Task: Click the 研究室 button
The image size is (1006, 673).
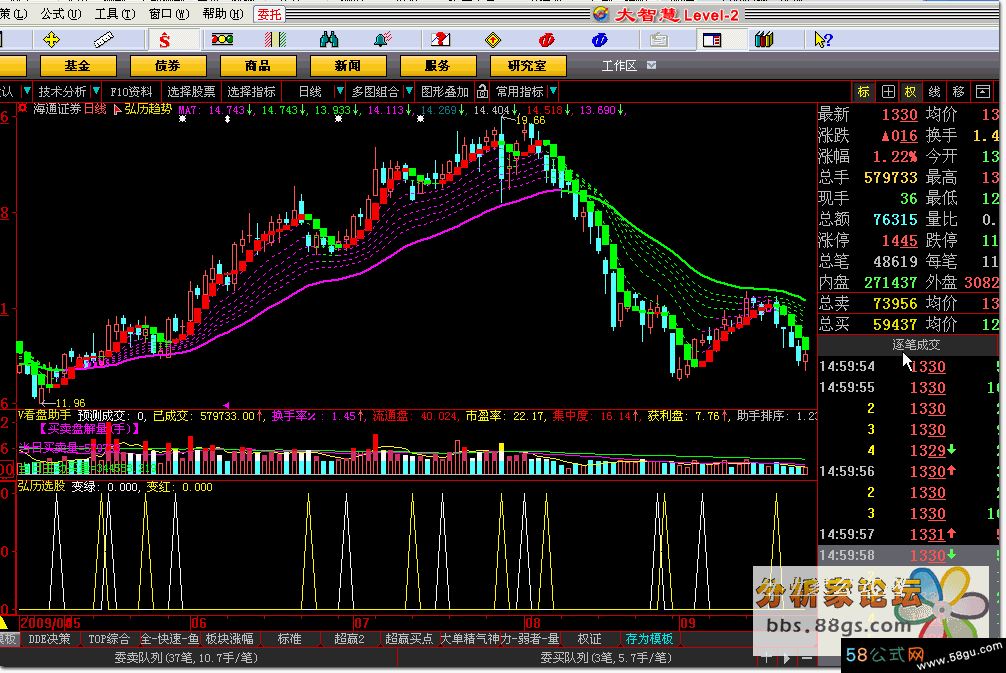Action: 527,66
